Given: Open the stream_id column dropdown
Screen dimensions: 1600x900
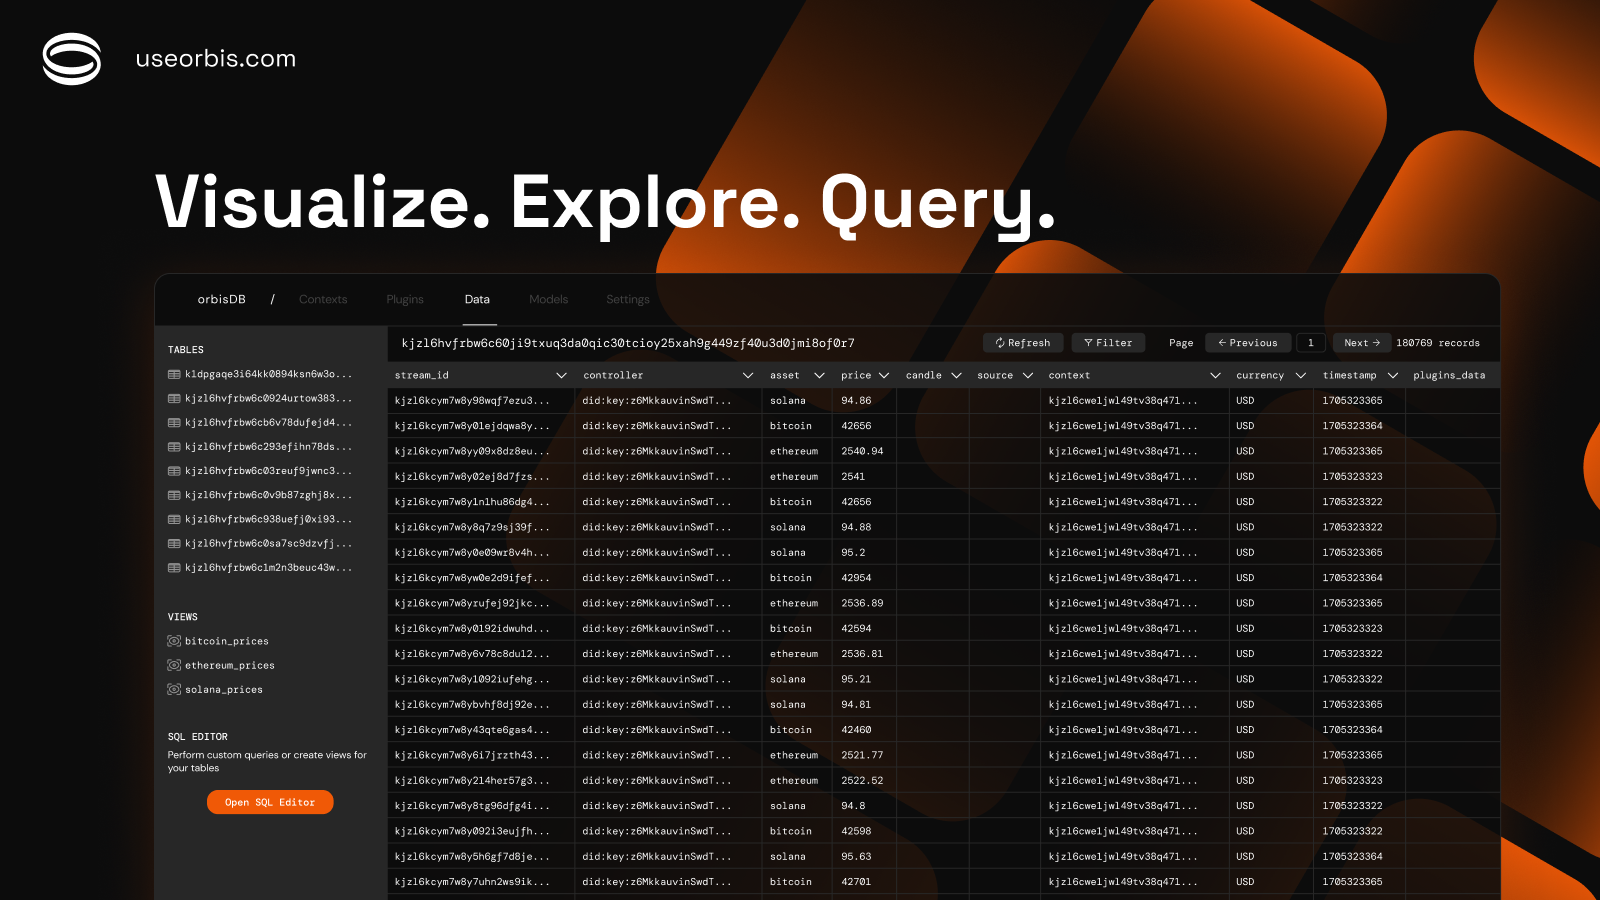Looking at the screenshot, I should pos(561,375).
